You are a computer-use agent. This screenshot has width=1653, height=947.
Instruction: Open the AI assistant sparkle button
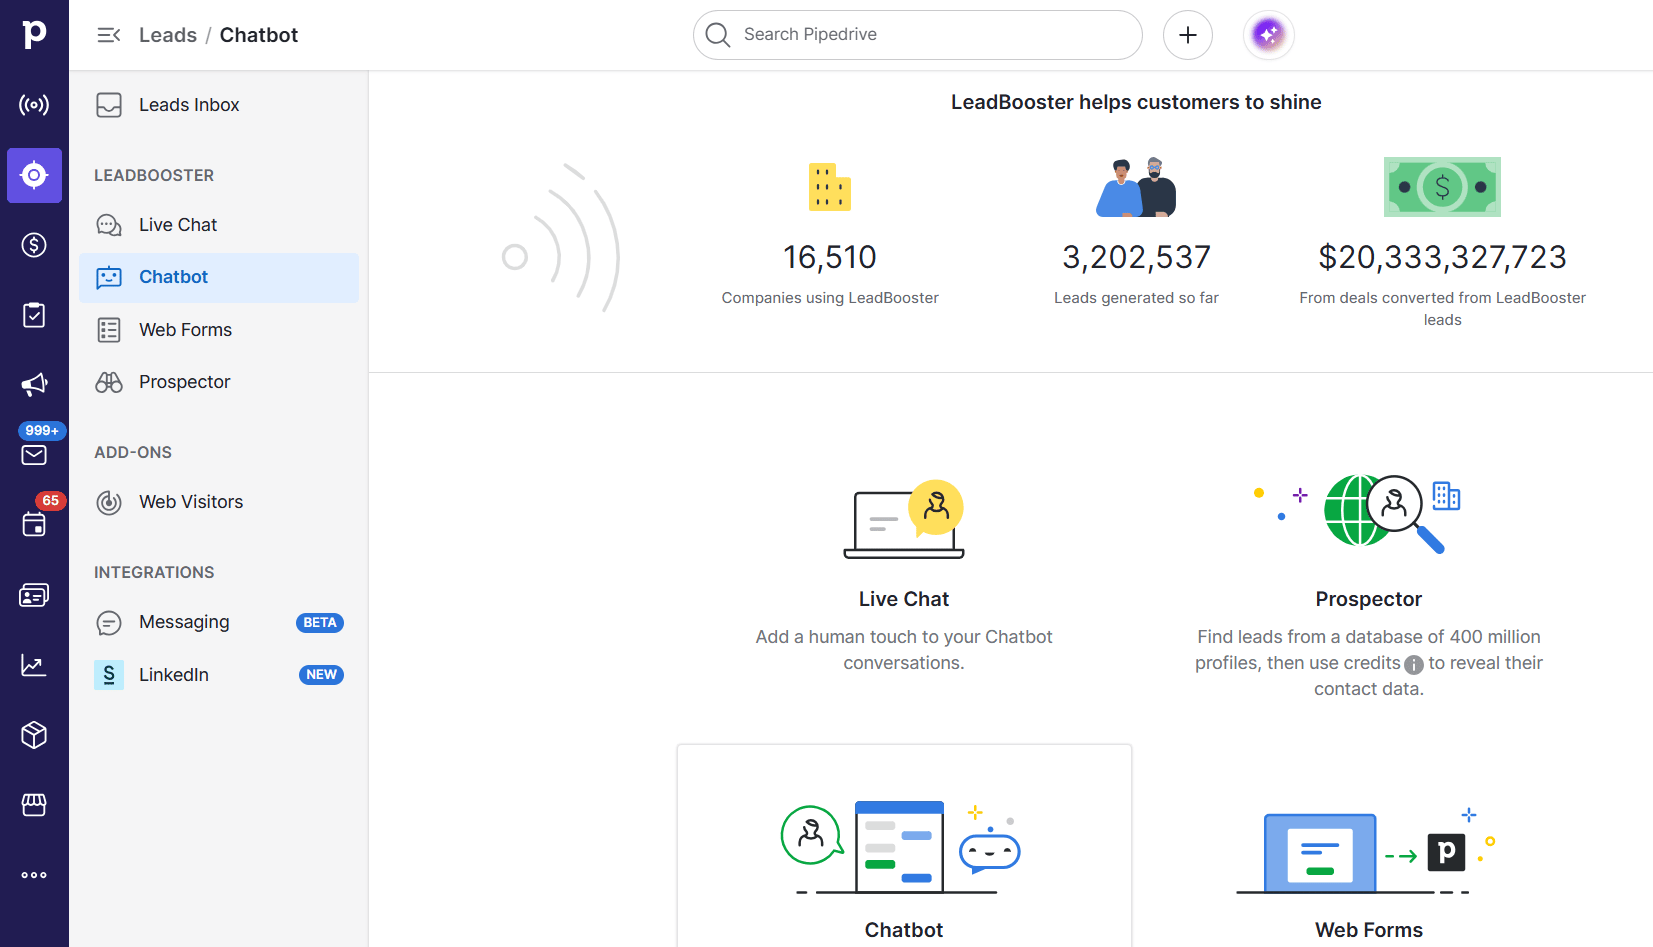[1267, 34]
